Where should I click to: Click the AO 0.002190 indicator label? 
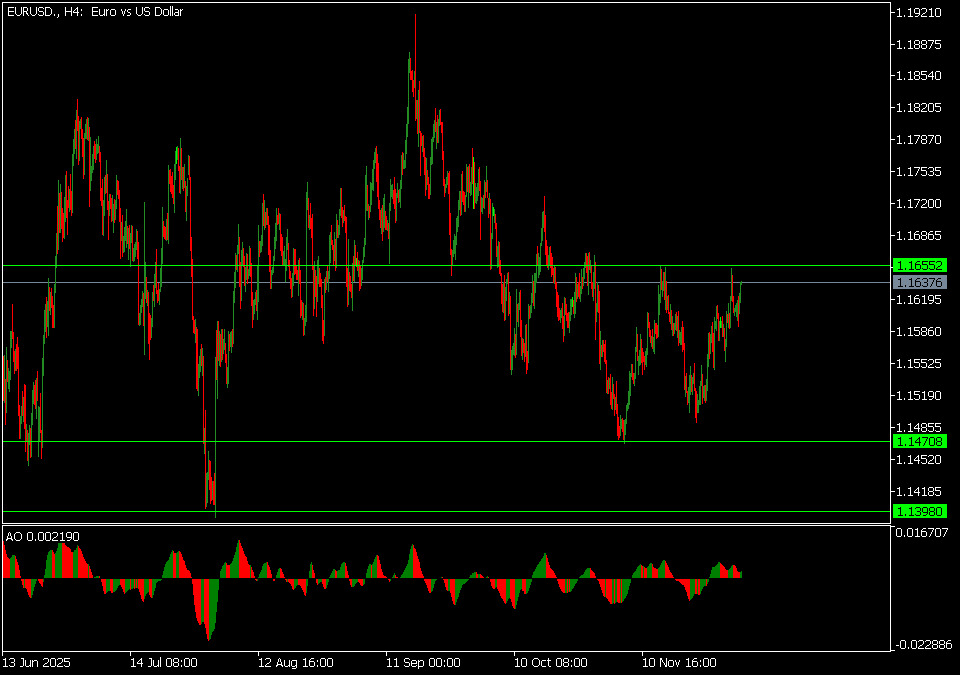tap(43, 537)
